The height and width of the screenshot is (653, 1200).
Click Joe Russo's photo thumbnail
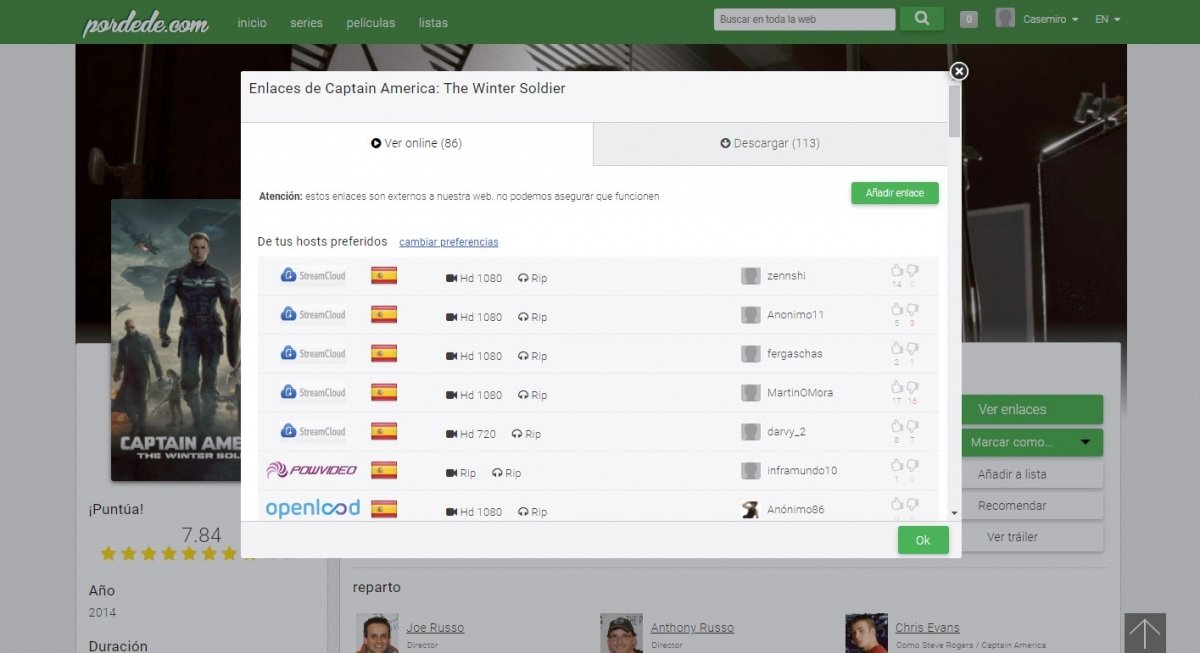pyautogui.click(x=377, y=633)
